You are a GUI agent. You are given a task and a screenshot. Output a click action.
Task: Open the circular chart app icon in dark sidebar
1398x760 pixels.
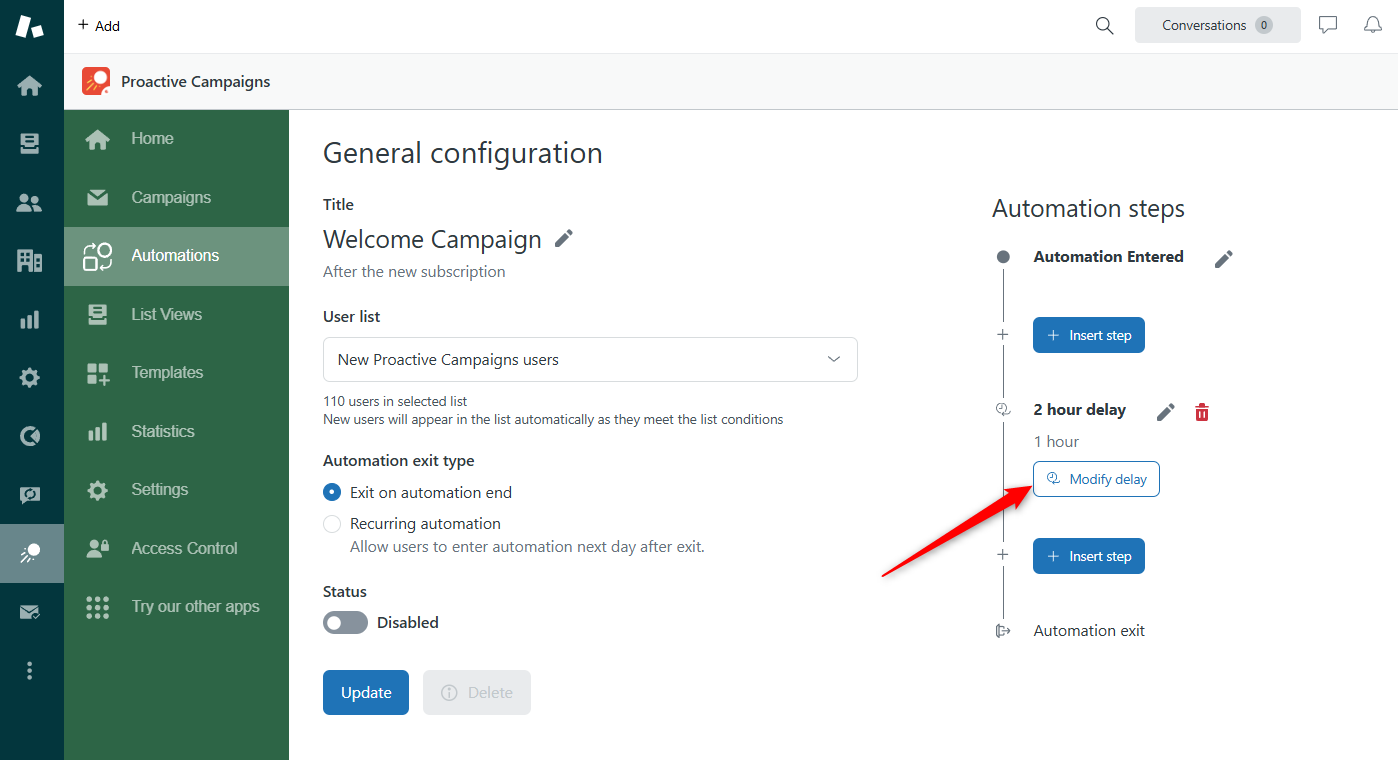pyautogui.click(x=30, y=436)
